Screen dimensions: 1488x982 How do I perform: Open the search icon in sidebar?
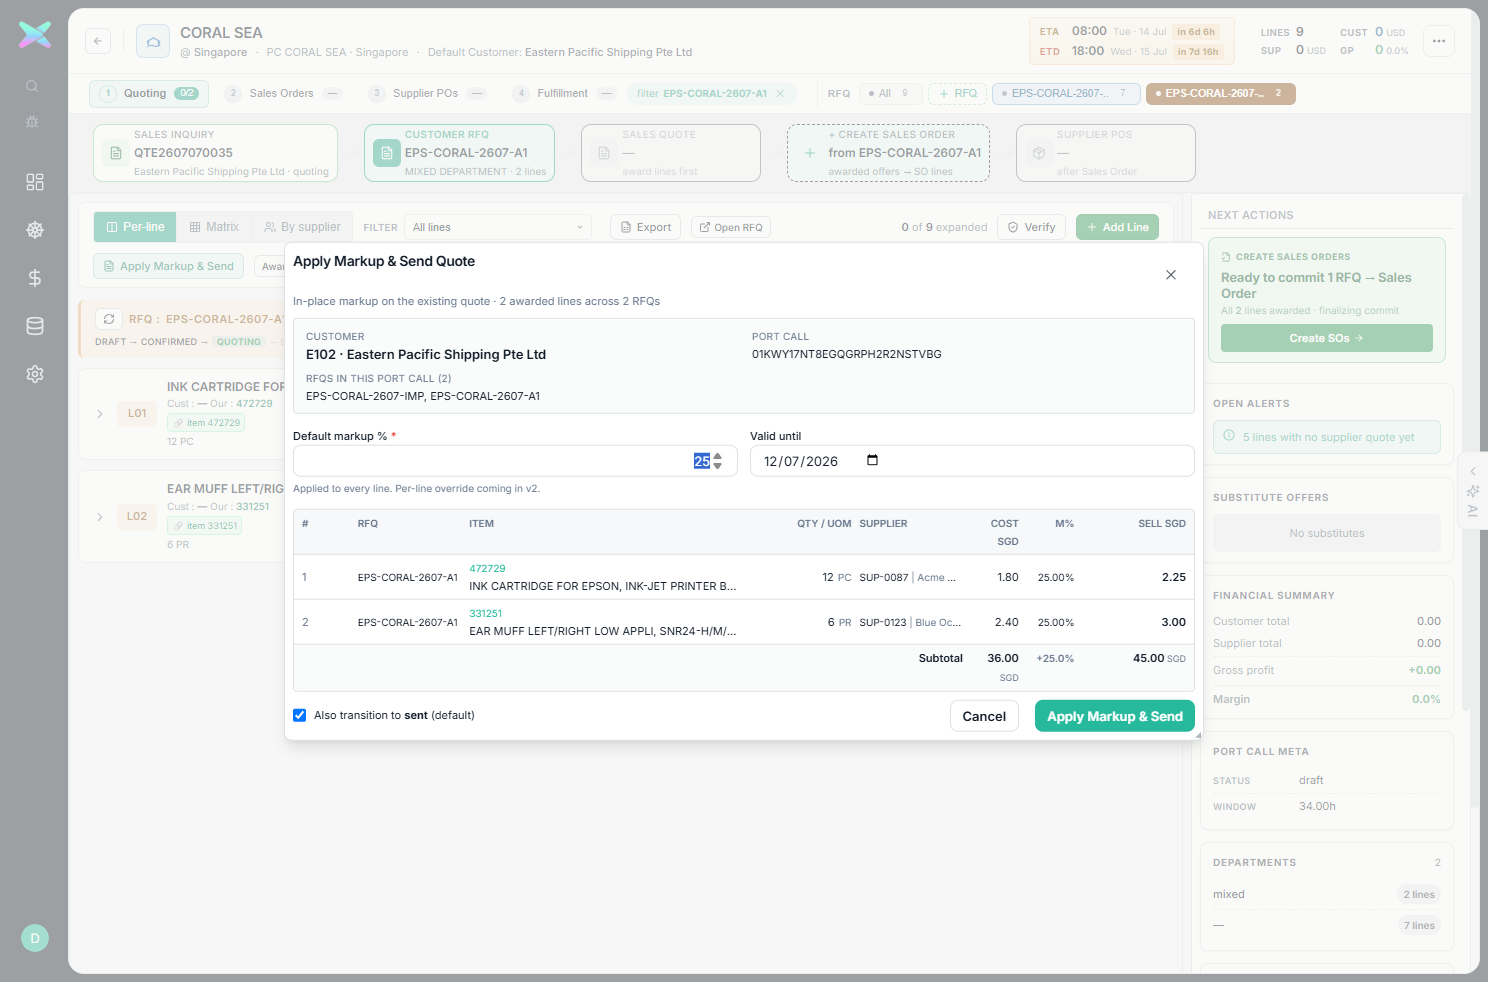[32, 87]
